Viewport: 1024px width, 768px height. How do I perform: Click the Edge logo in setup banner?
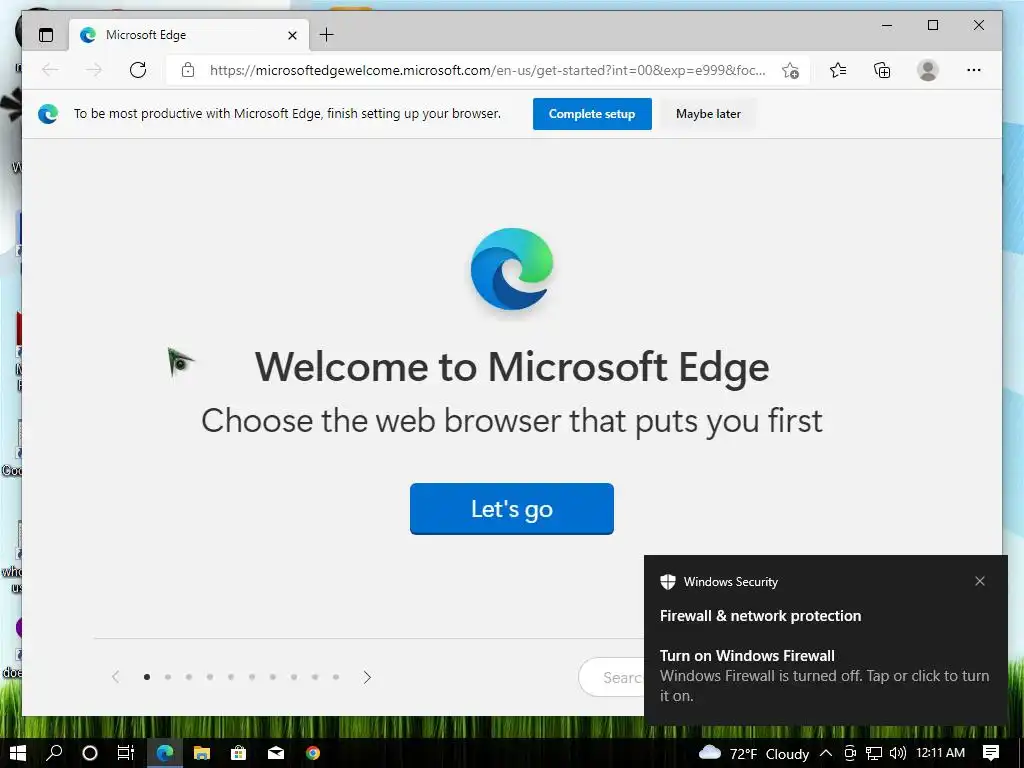point(48,114)
